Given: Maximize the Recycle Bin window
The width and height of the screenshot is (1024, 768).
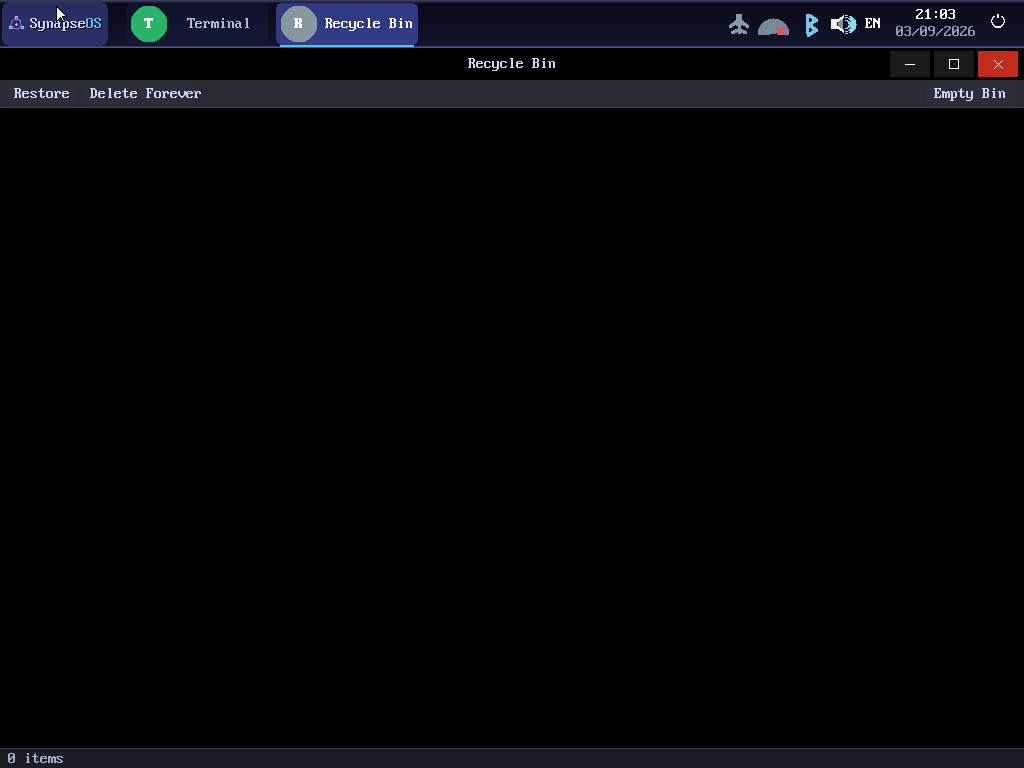Looking at the screenshot, I should pos(953,64).
